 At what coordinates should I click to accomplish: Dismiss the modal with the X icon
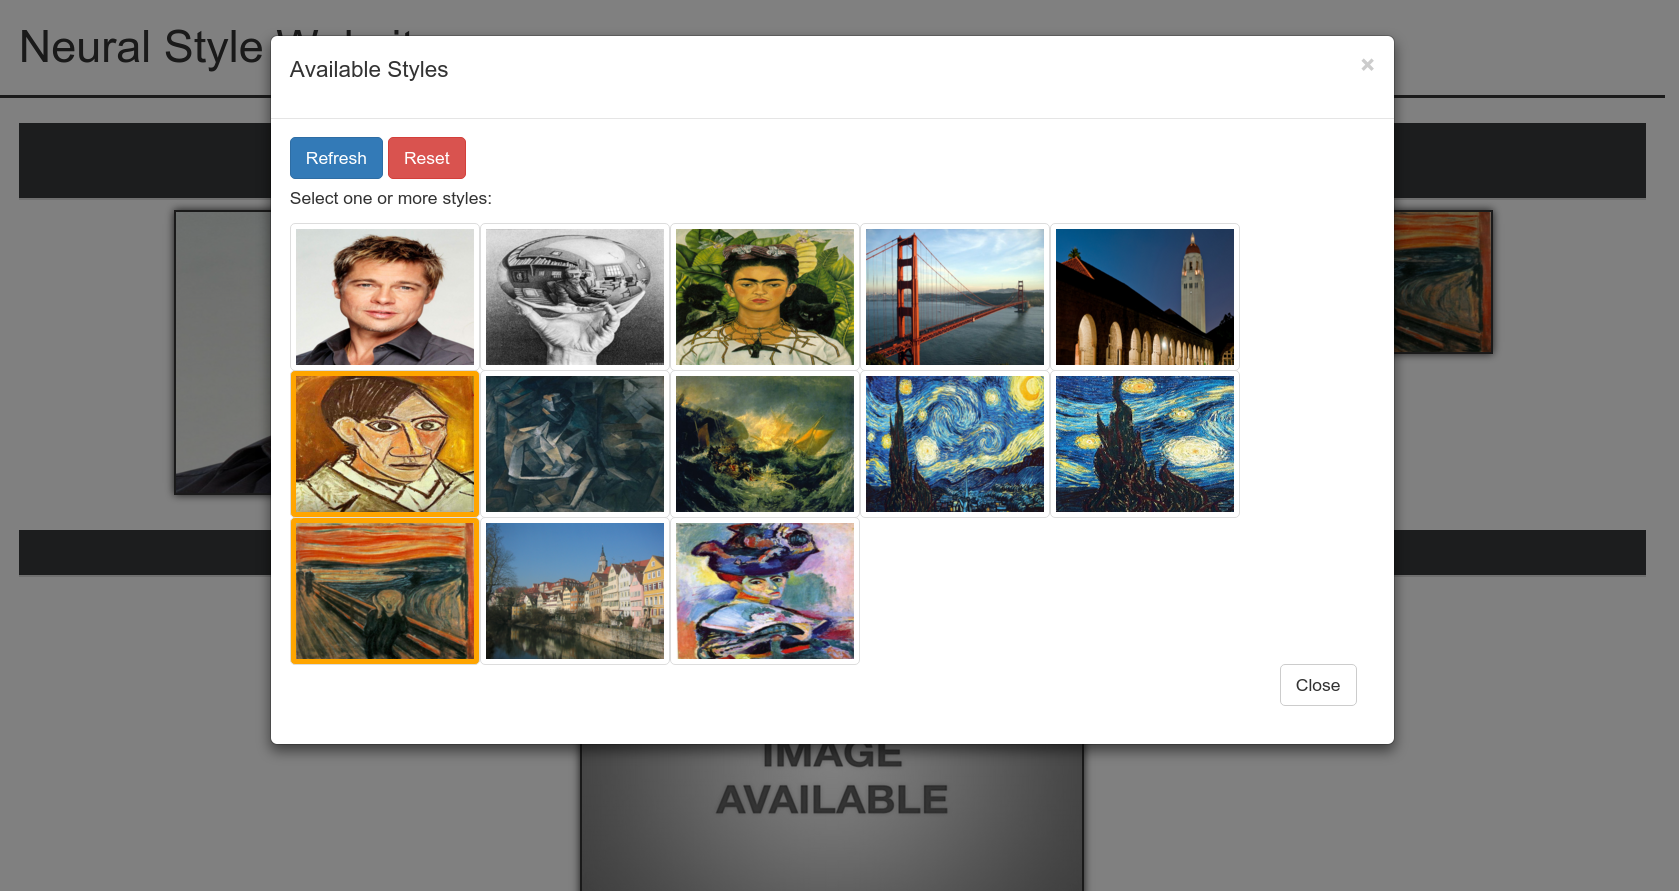(x=1367, y=65)
